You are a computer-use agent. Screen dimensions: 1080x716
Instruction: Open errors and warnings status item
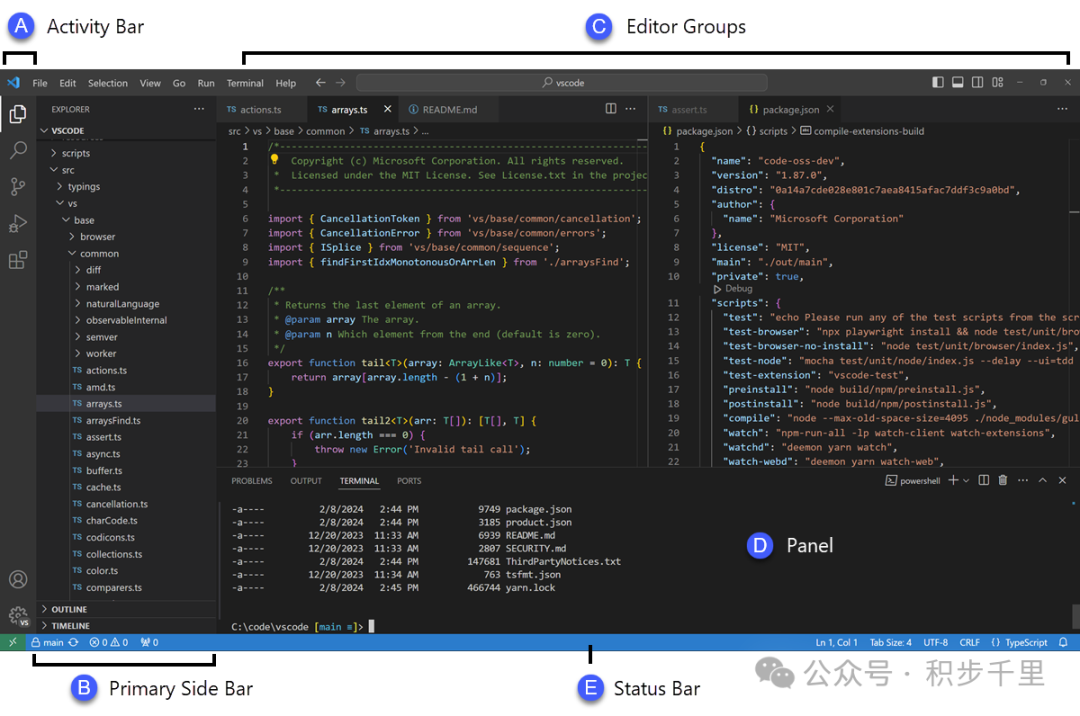coord(109,642)
